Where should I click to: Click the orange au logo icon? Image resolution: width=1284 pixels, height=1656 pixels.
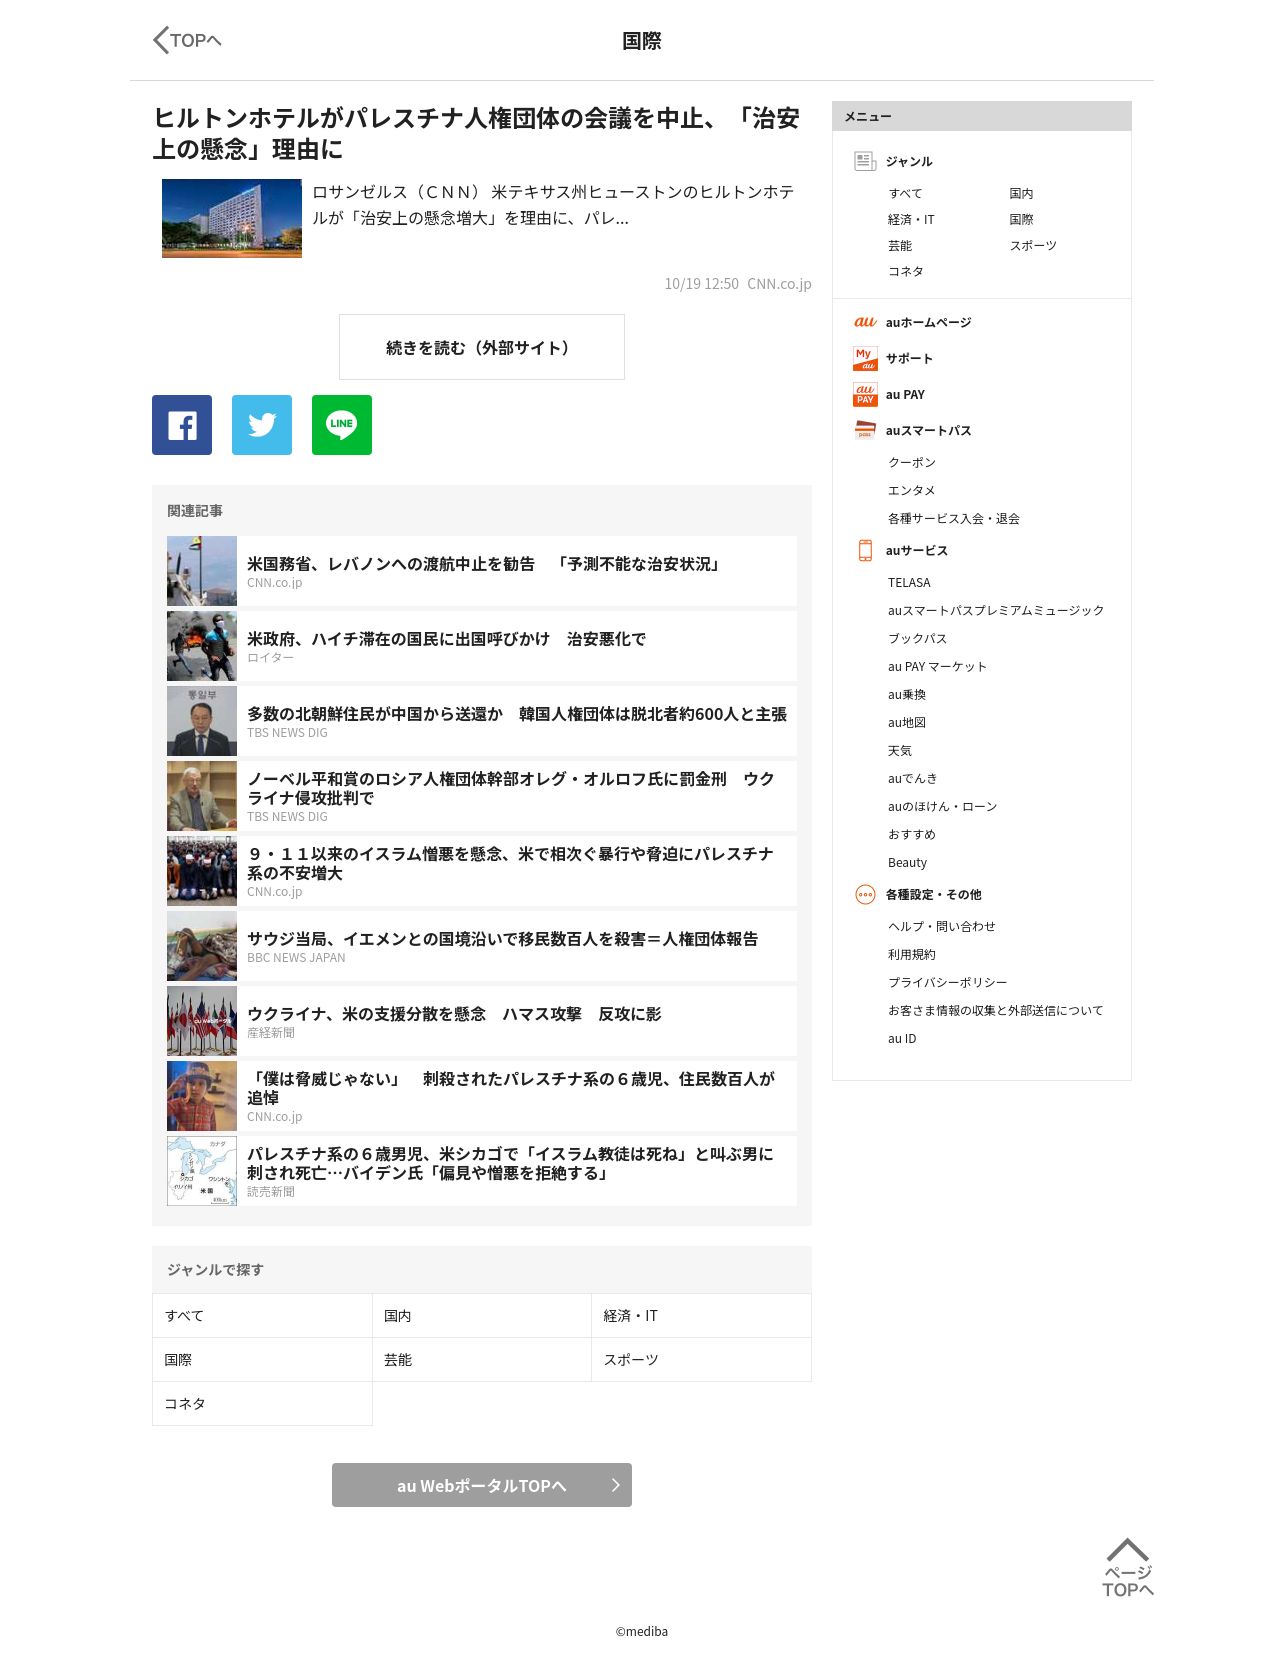865,322
